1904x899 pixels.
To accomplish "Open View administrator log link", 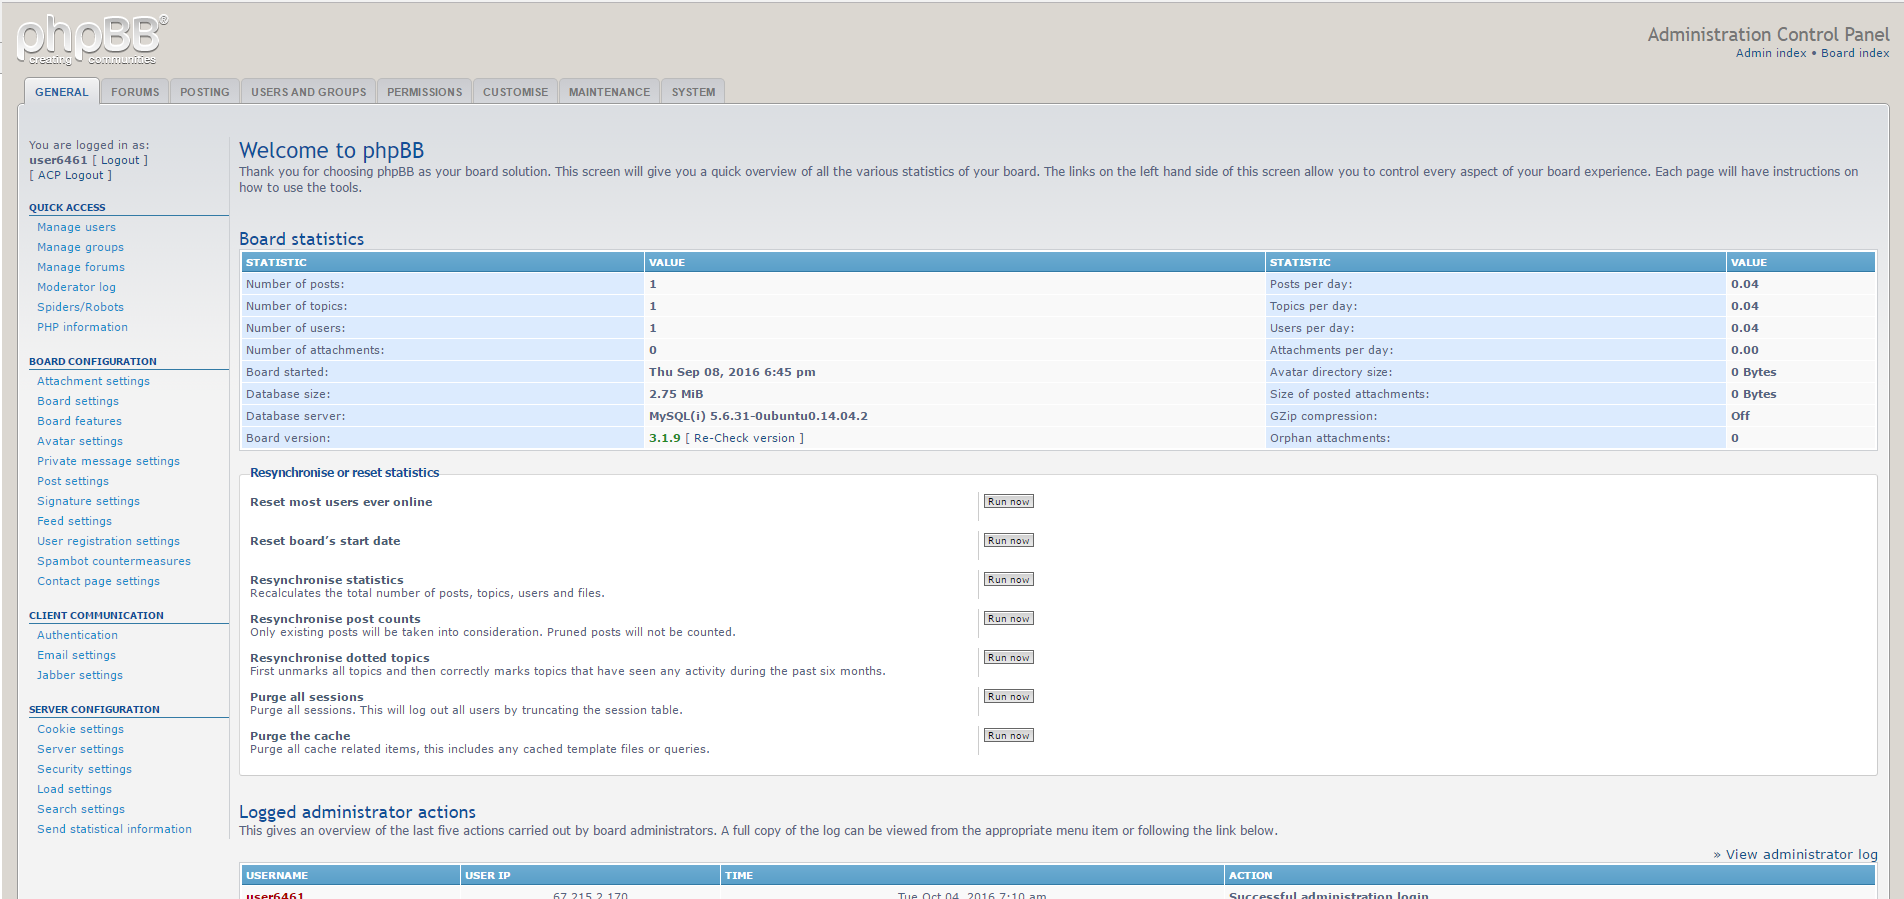I will point(1801,854).
